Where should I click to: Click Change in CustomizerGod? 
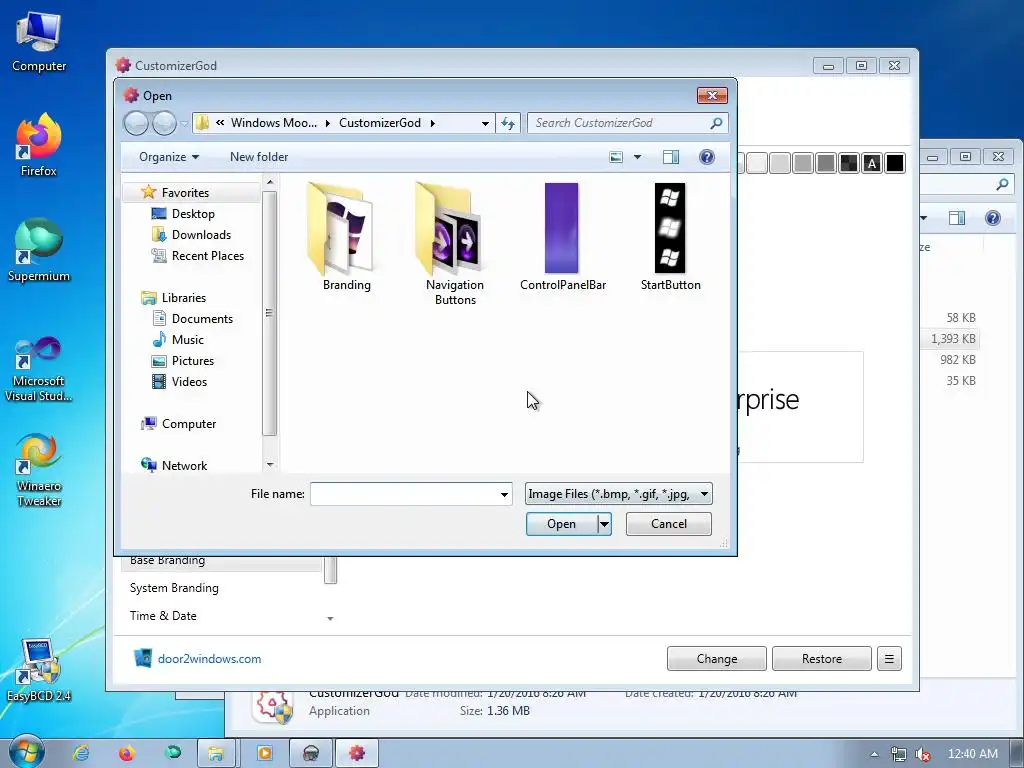pyautogui.click(x=716, y=659)
